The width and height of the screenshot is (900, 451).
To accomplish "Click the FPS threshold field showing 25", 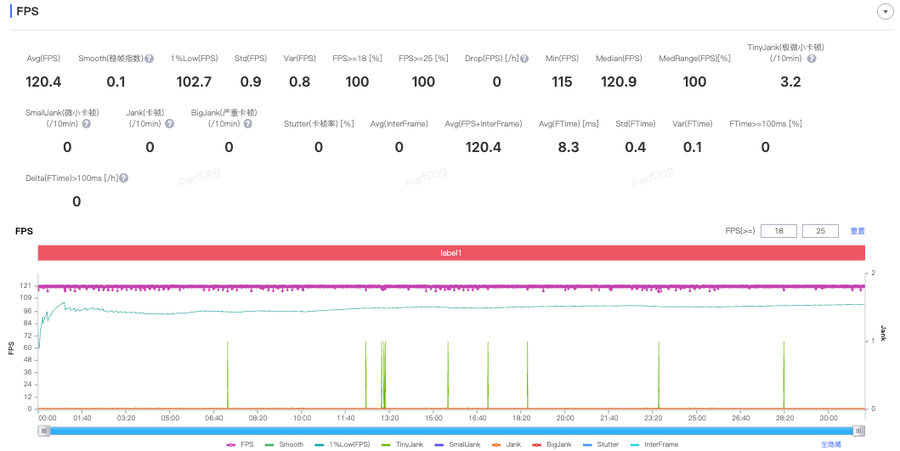I will [x=820, y=231].
